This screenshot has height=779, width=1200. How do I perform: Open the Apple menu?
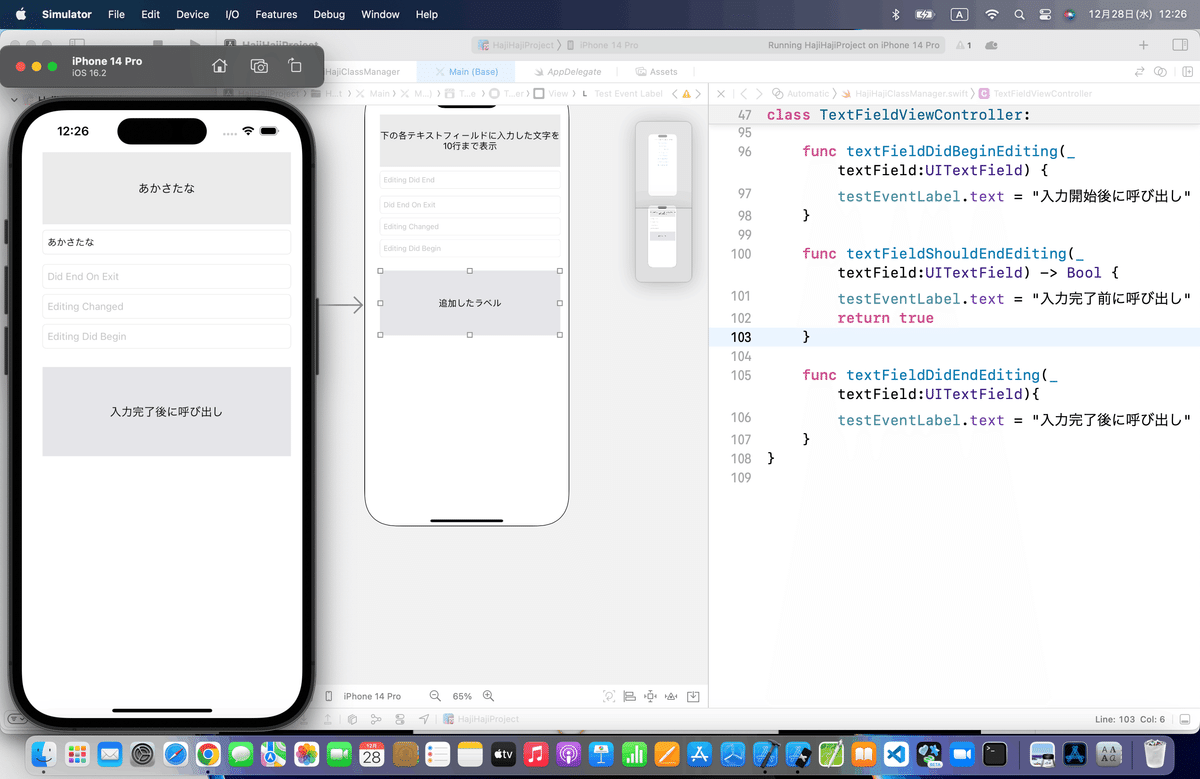pyautogui.click(x=20, y=15)
